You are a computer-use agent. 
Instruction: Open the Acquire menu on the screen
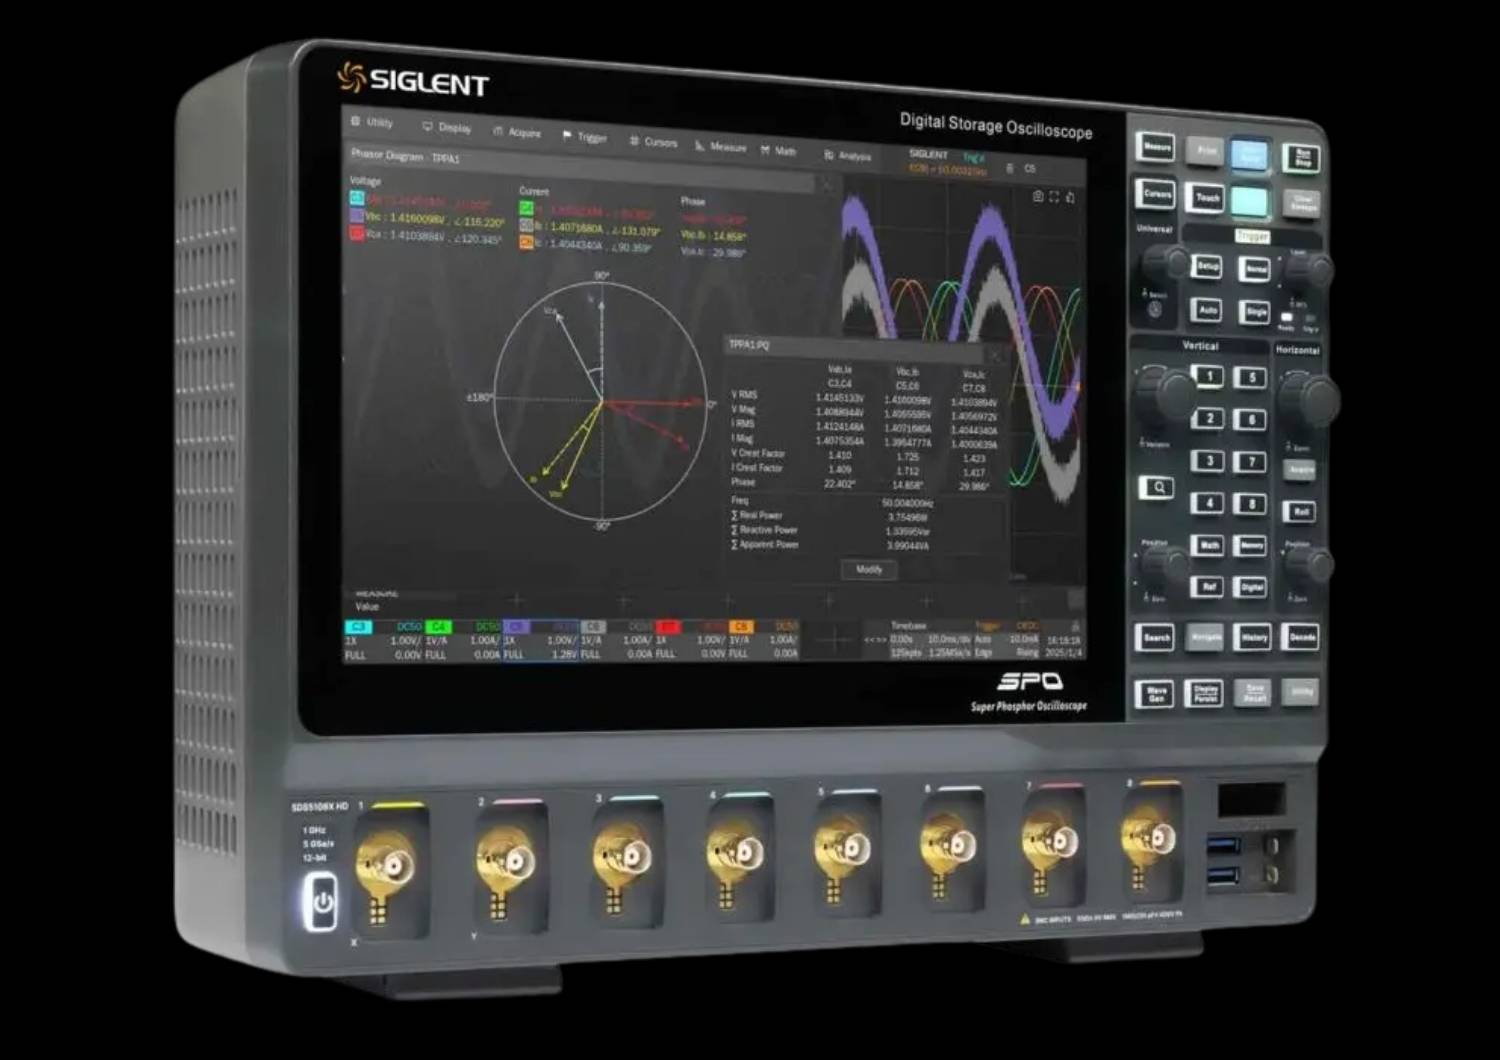pyautogui.click(x=518, y=132)
